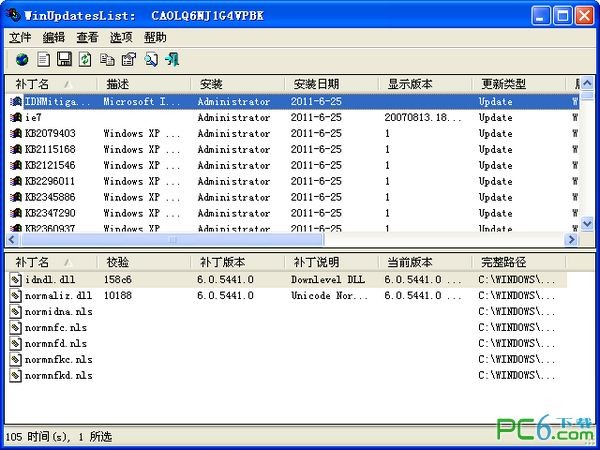Sort lower list by 当前版本 column
600x450 pixels.
(x=425, y=262)
